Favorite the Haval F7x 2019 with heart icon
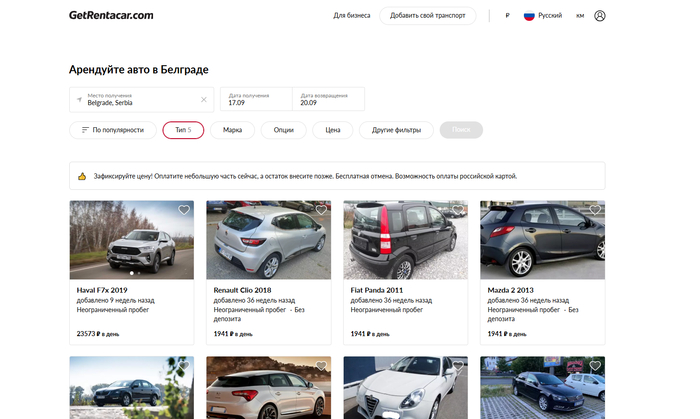 click(x=184, y=210)
